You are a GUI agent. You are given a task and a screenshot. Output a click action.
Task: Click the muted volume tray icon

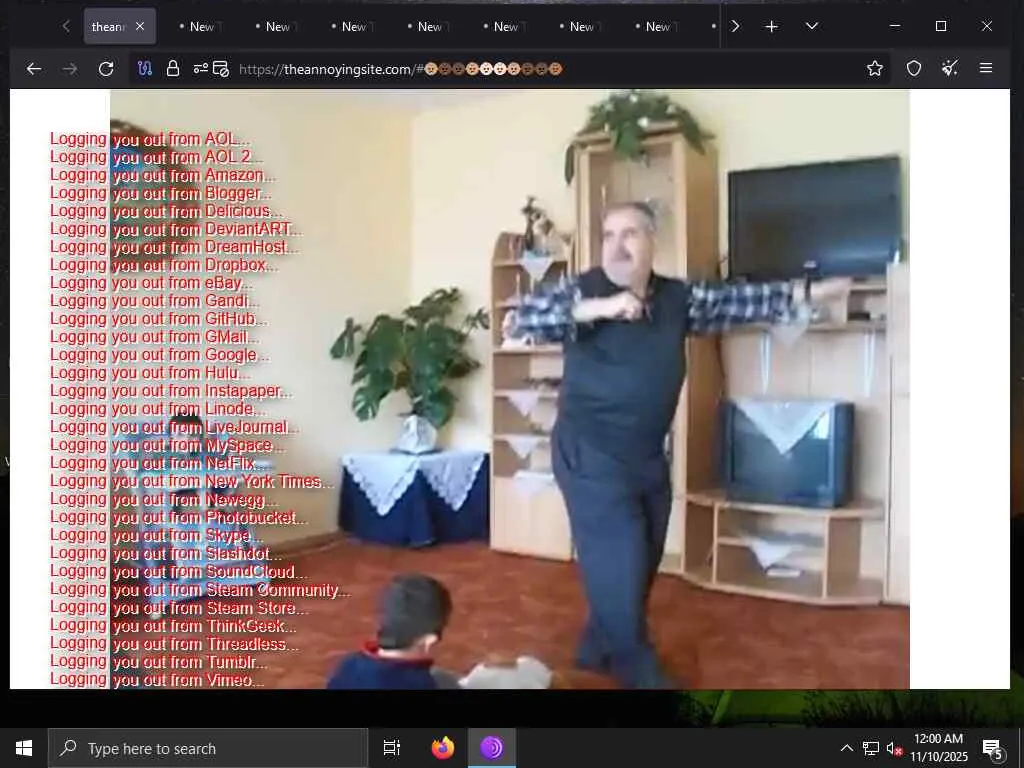[894, 748]
